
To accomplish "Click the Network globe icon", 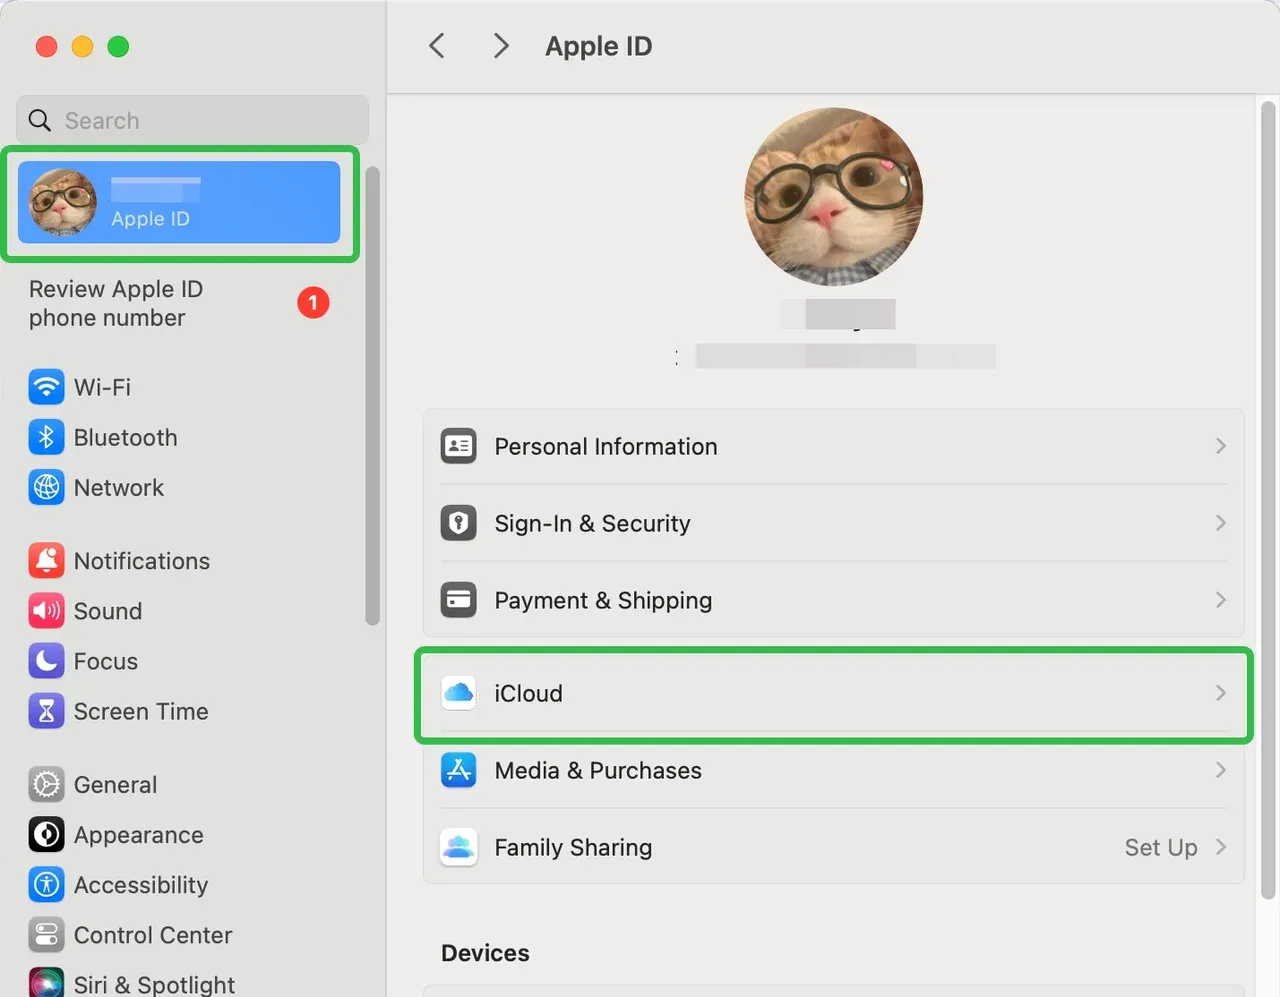I will [46, 487].
